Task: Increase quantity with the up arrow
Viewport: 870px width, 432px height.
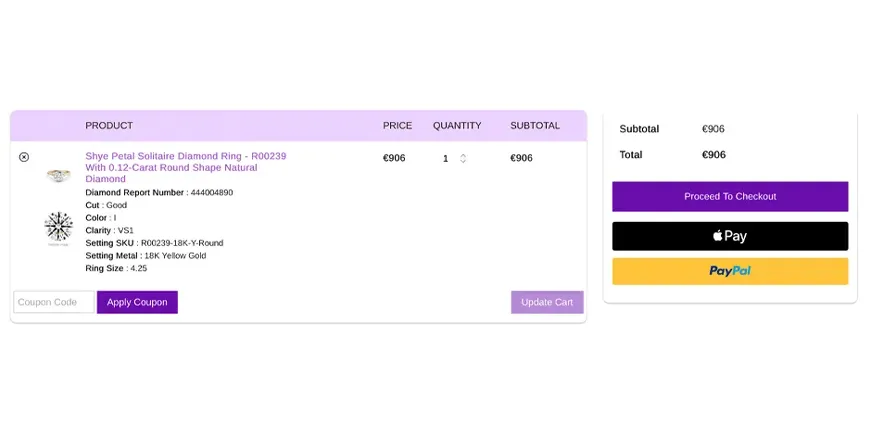Action: (x=463, y=155)
